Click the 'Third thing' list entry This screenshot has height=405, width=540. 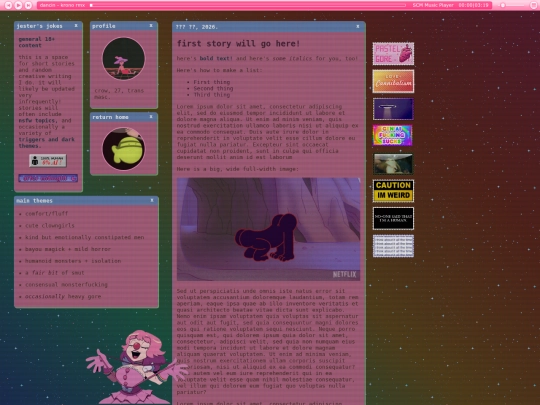pos(211,95)
